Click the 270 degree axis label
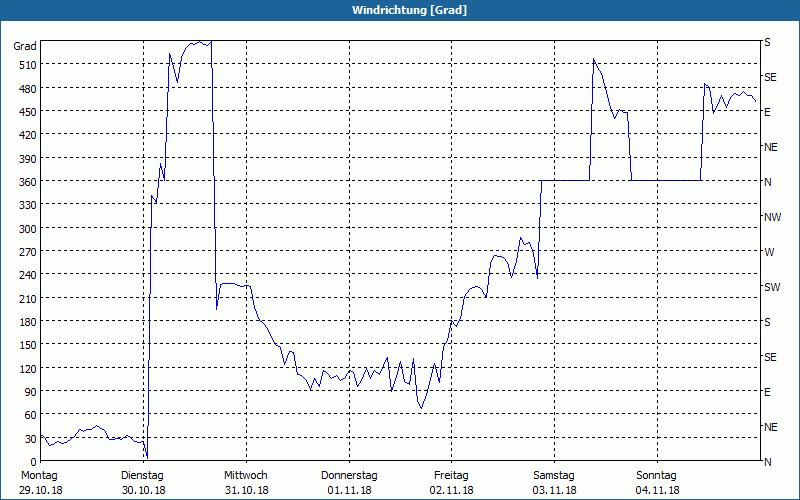Image resolution: width=800 pixels, height=500 pixels. click(28, 252)
